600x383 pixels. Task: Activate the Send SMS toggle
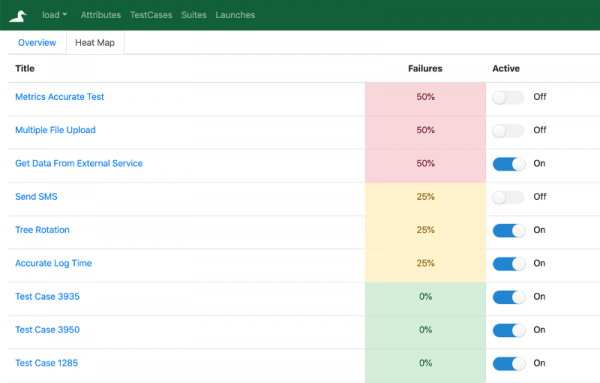(508, 197)
